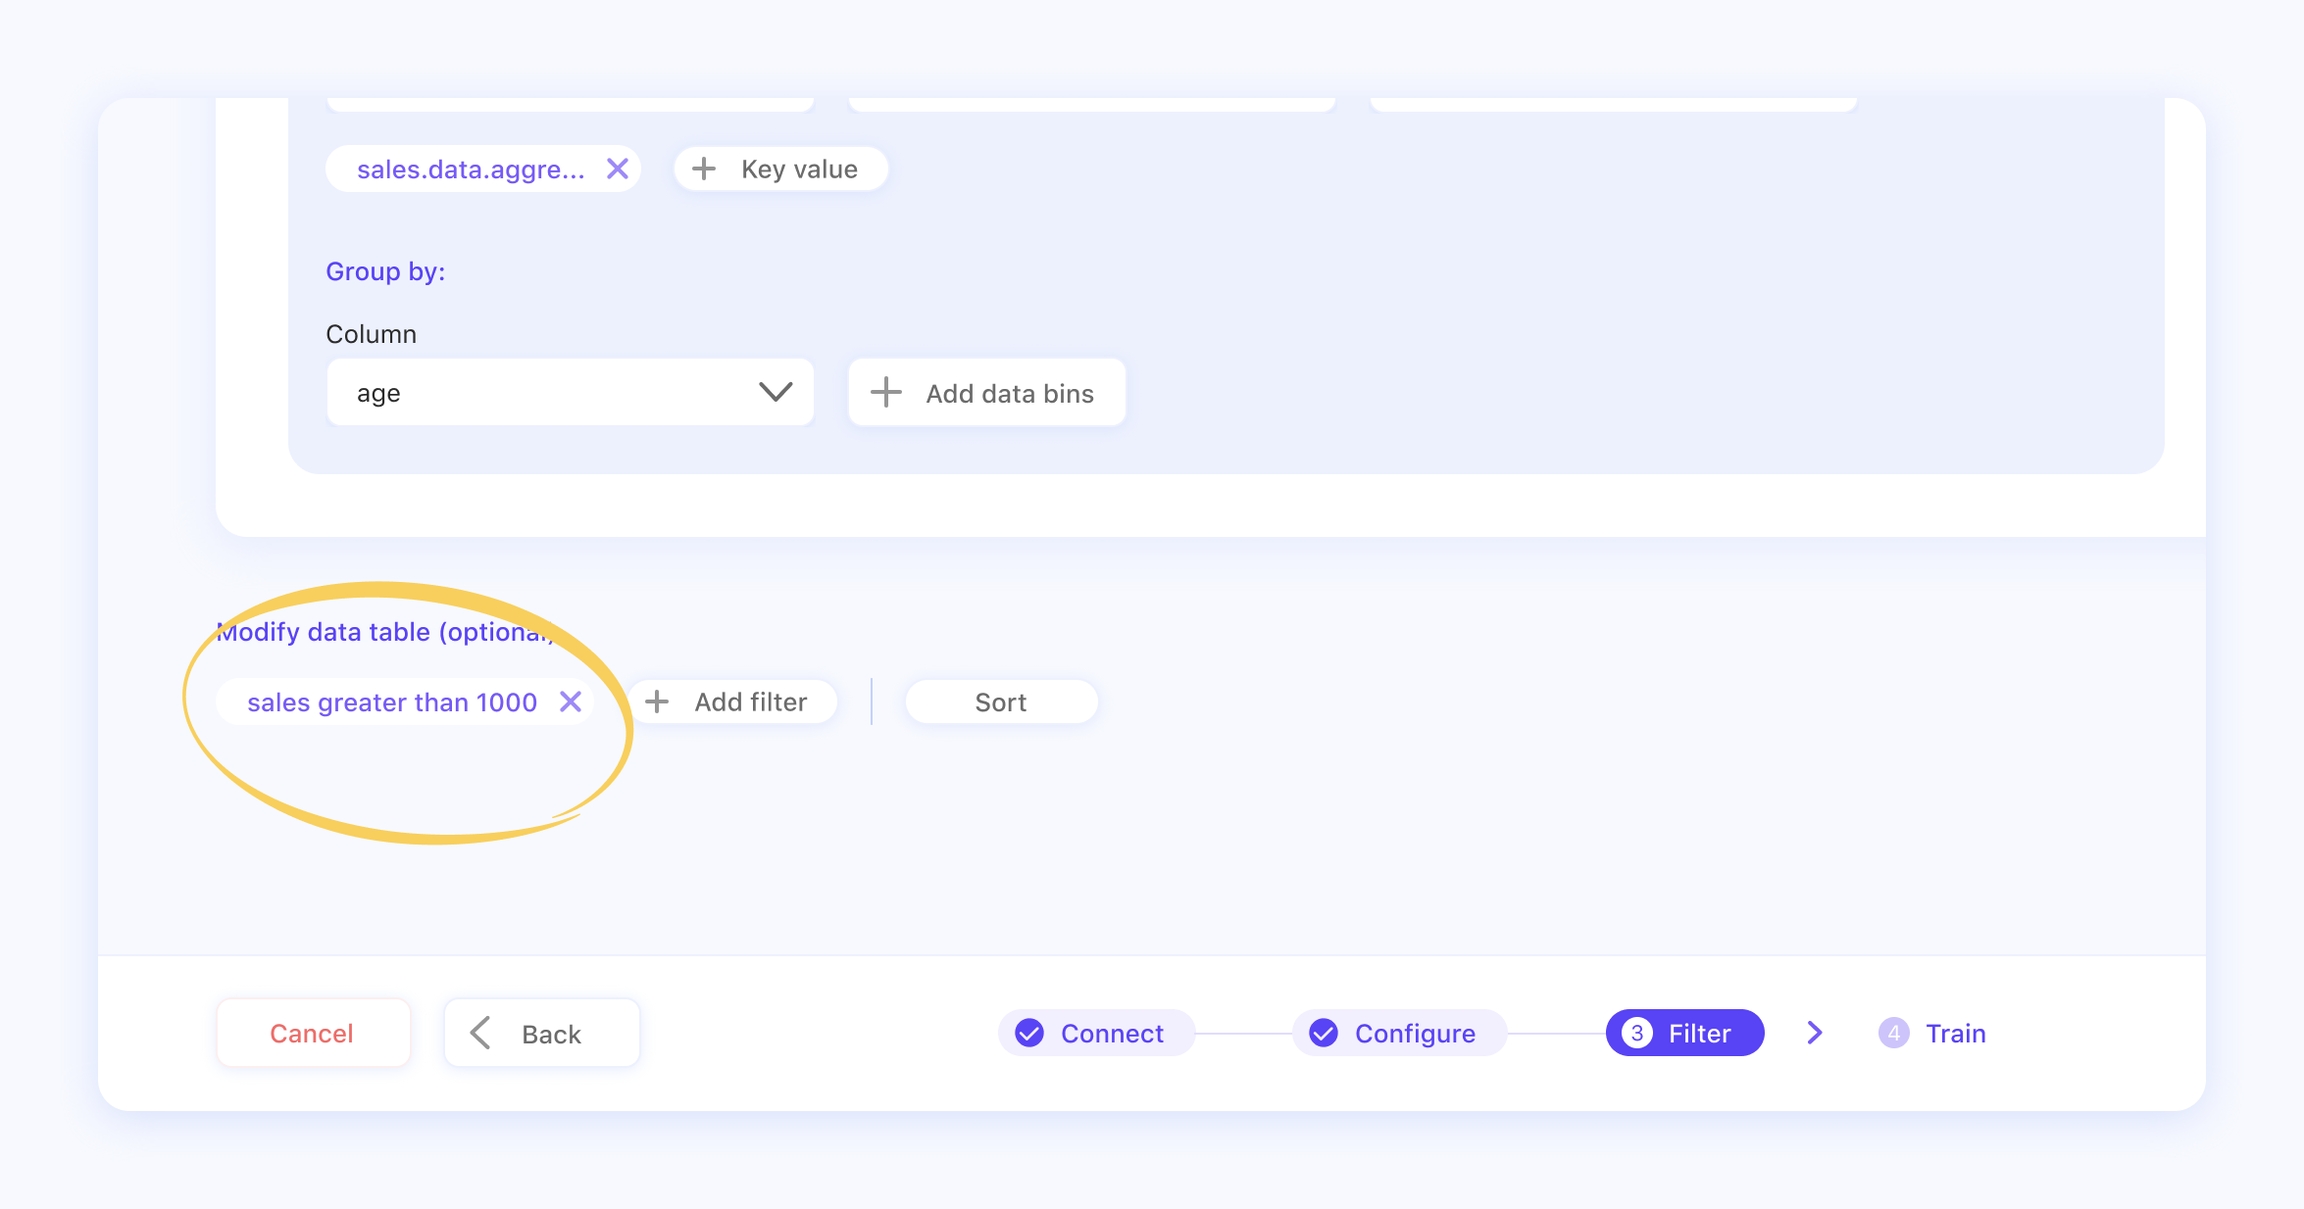Click the plus icon on Add filter
This screenshot has width=2304, height=1209.
coord(657,702)
